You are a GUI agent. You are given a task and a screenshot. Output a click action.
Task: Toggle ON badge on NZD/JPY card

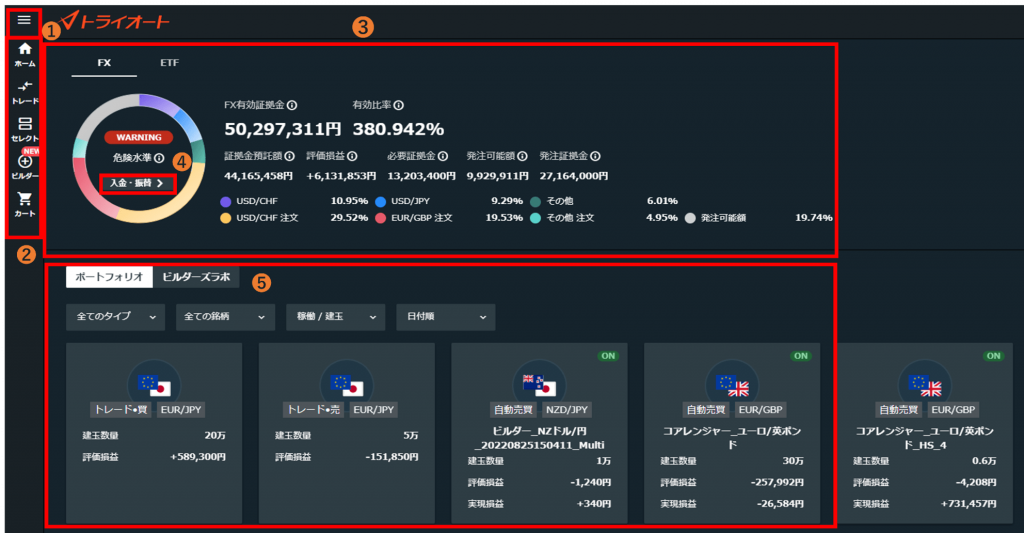608,356
